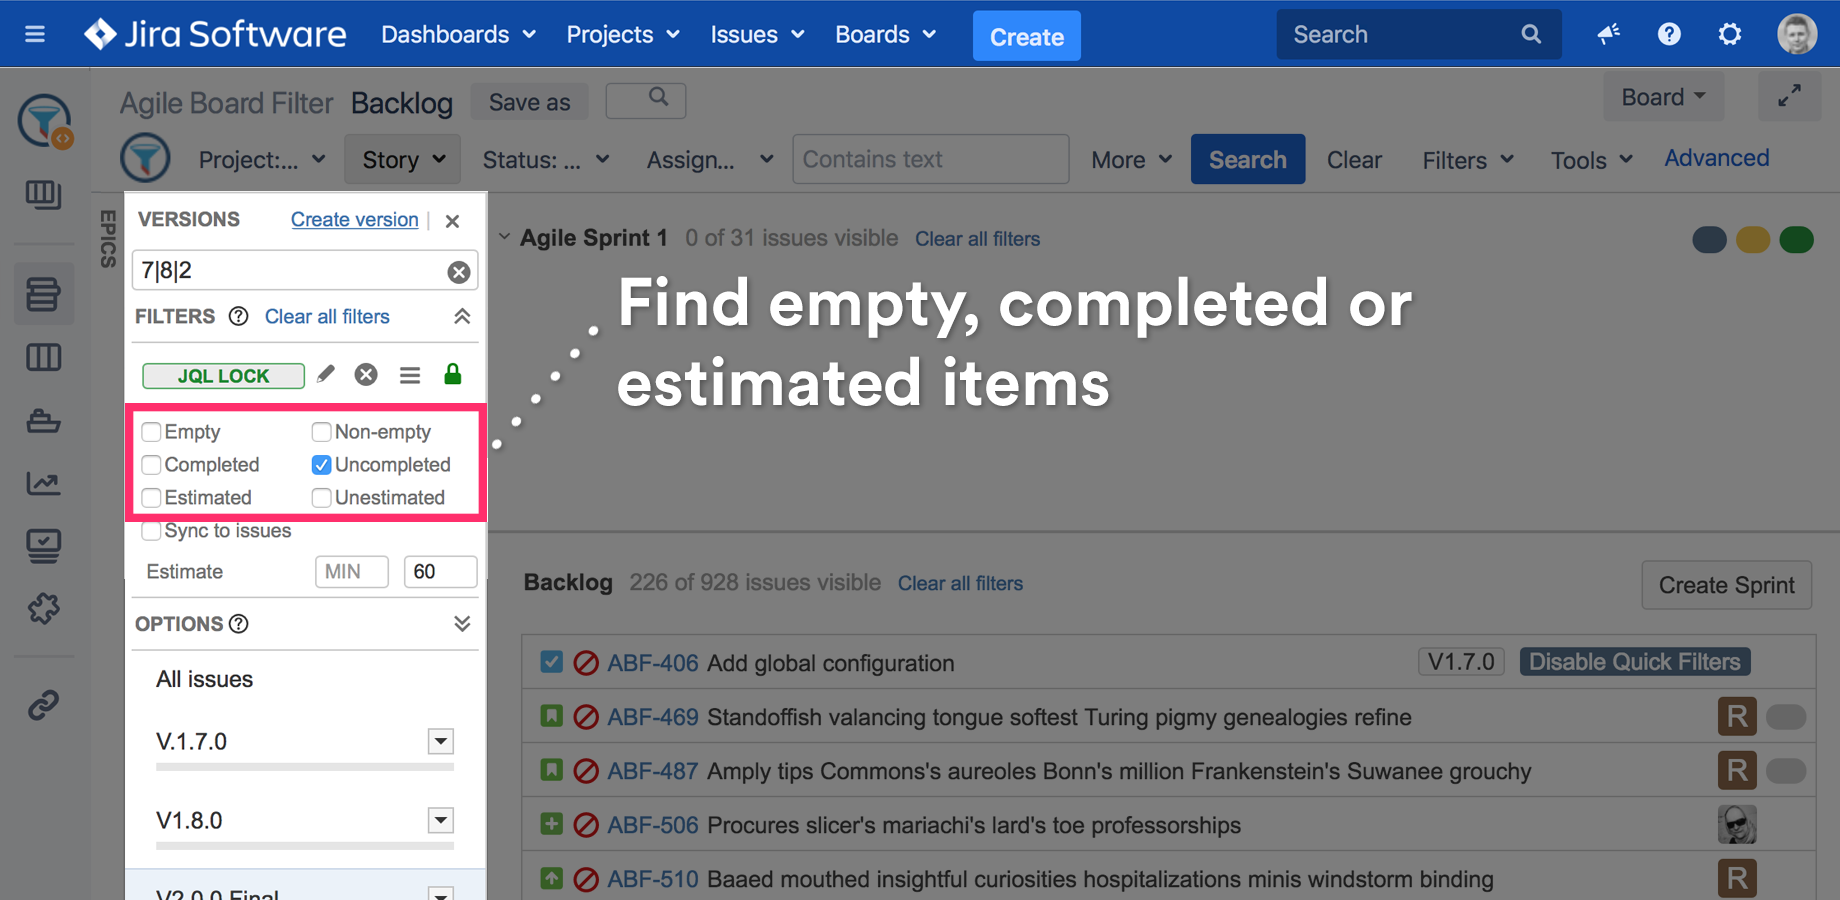Open the Dashboards menu
The image size is (1840, 900).
(x=458, y=35)
